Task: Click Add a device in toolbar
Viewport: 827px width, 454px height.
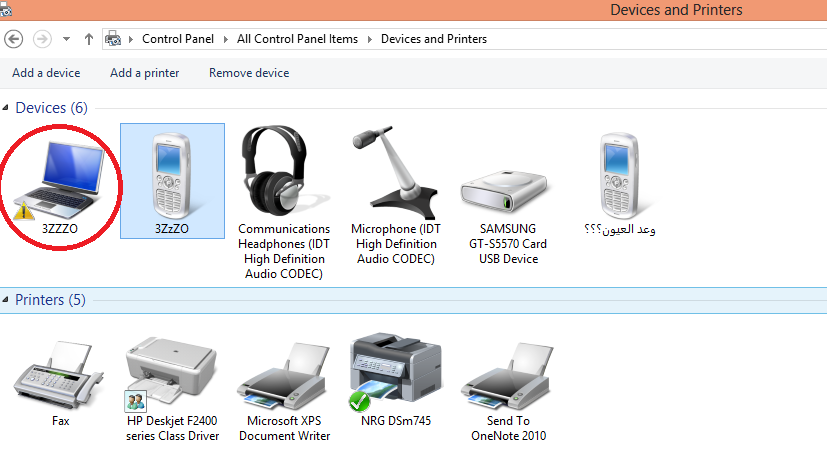Action: click(46, 73)
